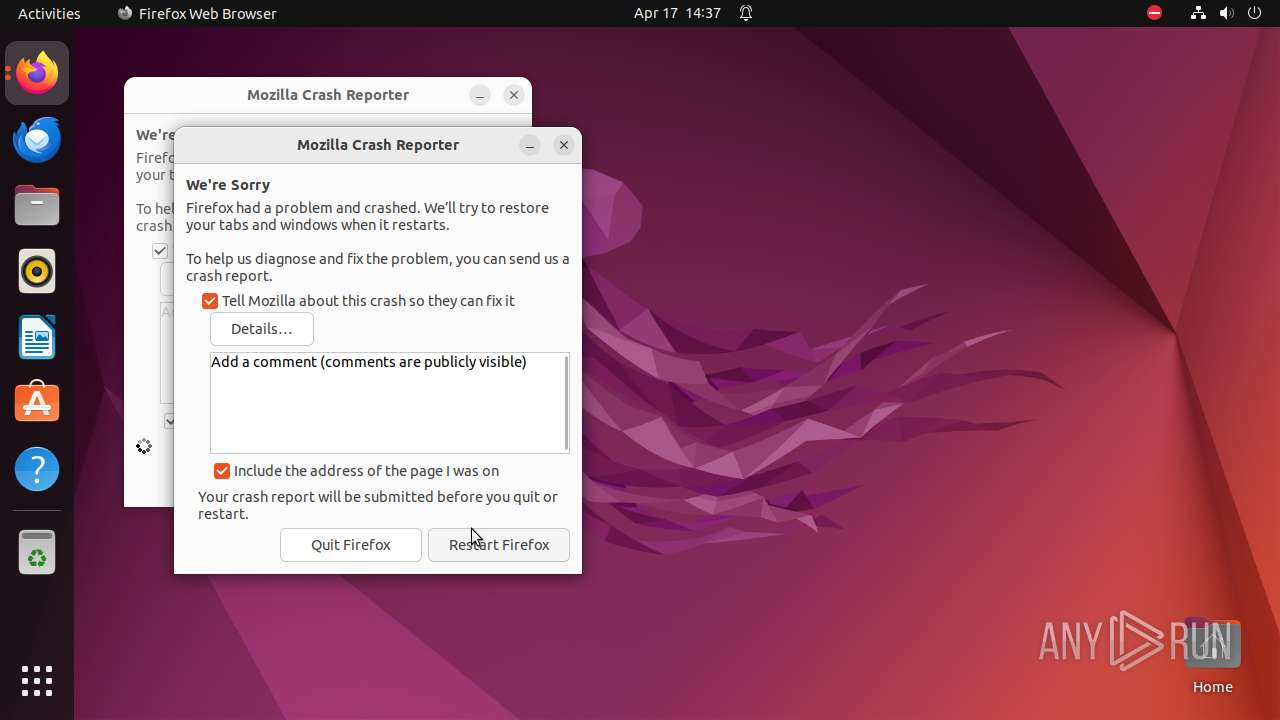Open the Help question-mark icon
1280x720 pixels.
37,469
